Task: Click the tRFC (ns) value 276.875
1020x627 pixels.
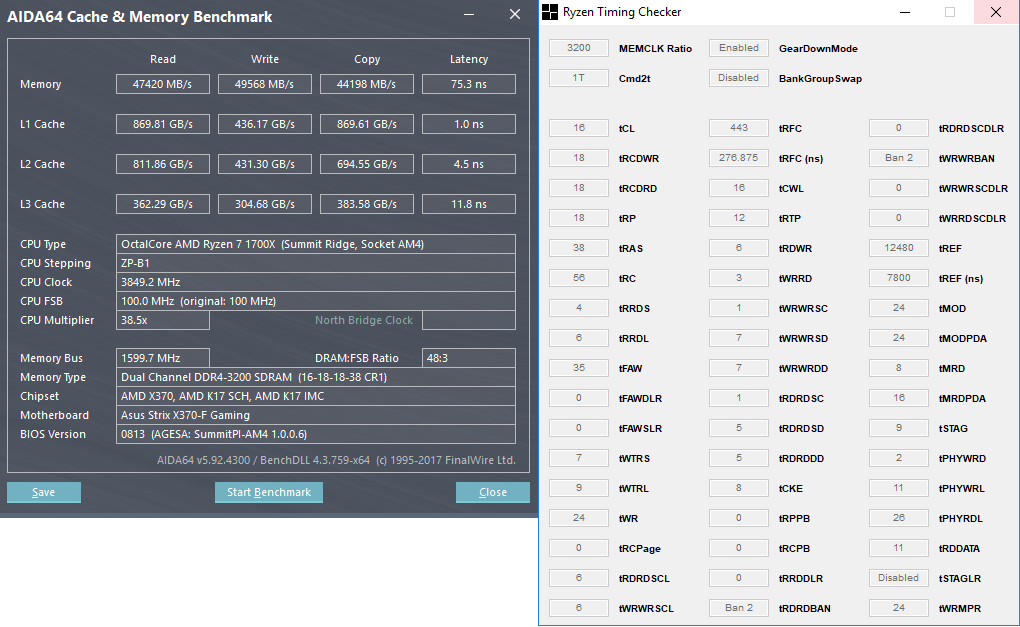Action: (739, 157)
